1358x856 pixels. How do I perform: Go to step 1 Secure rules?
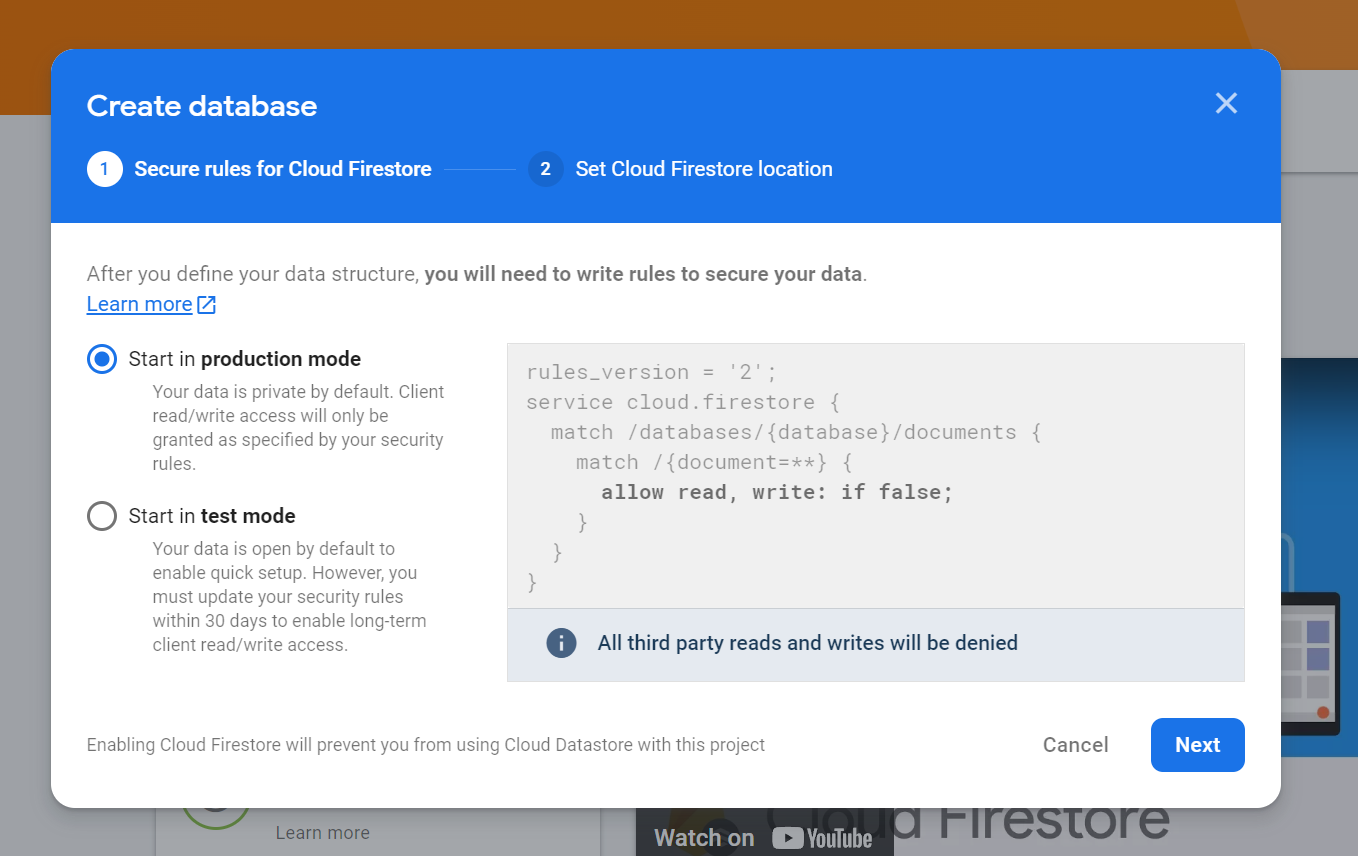pos(259,169)
